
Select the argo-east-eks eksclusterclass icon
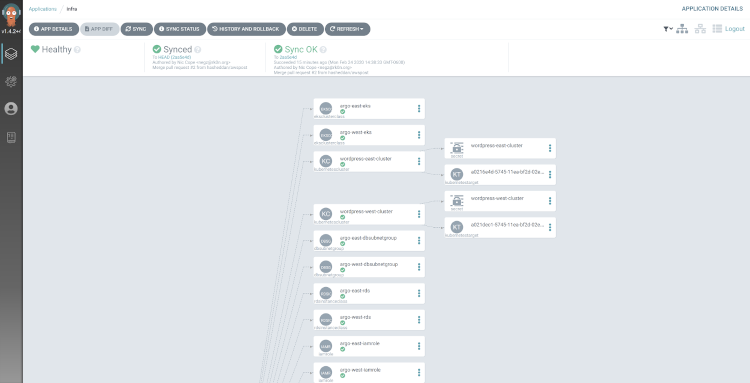point(326,109)
